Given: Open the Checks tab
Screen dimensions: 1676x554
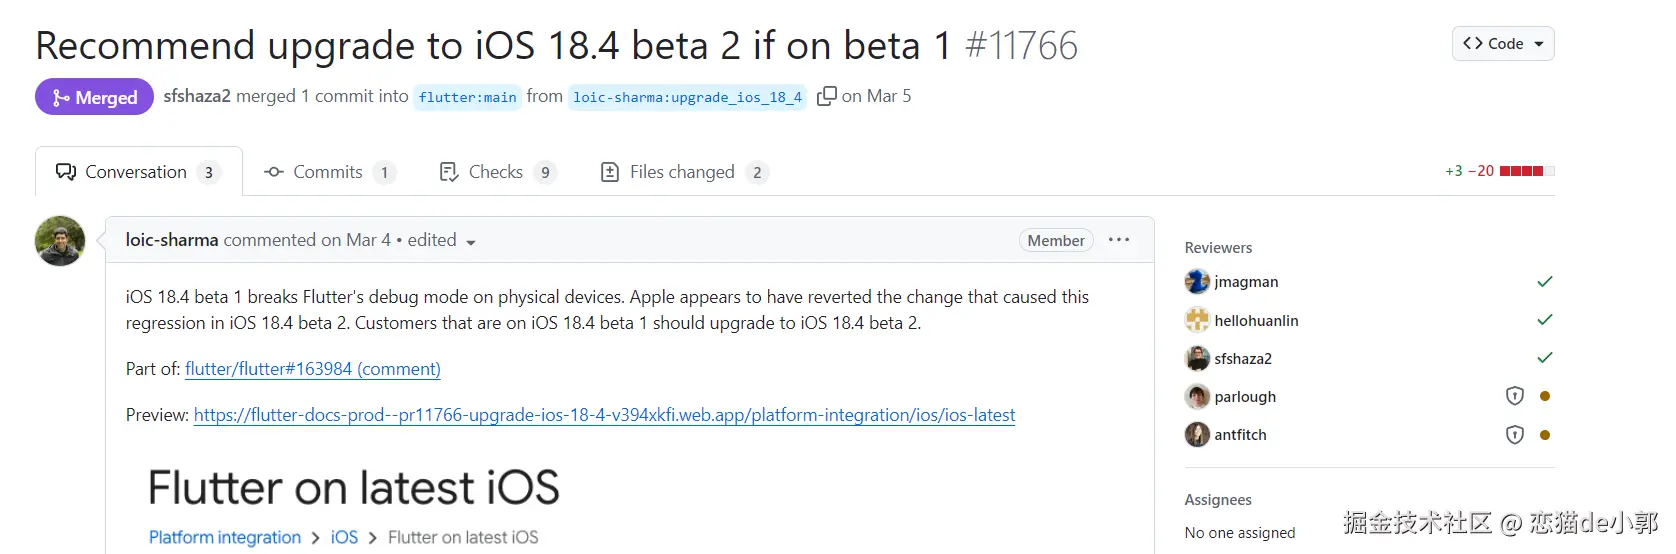Looking at the screenshot, I should 496,172.
